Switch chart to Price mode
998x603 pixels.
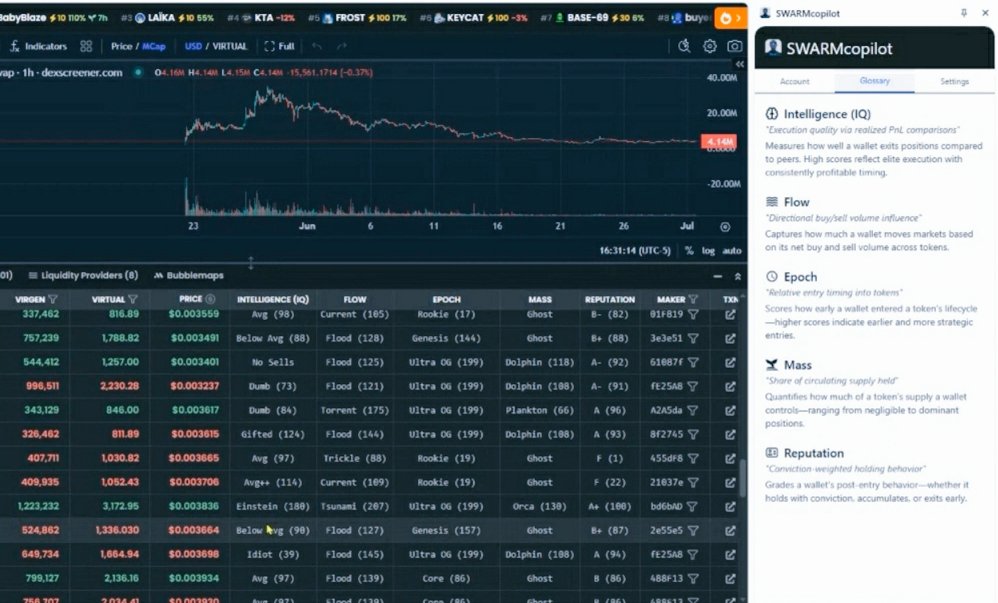pyautogui.click(x=121, y=46)
